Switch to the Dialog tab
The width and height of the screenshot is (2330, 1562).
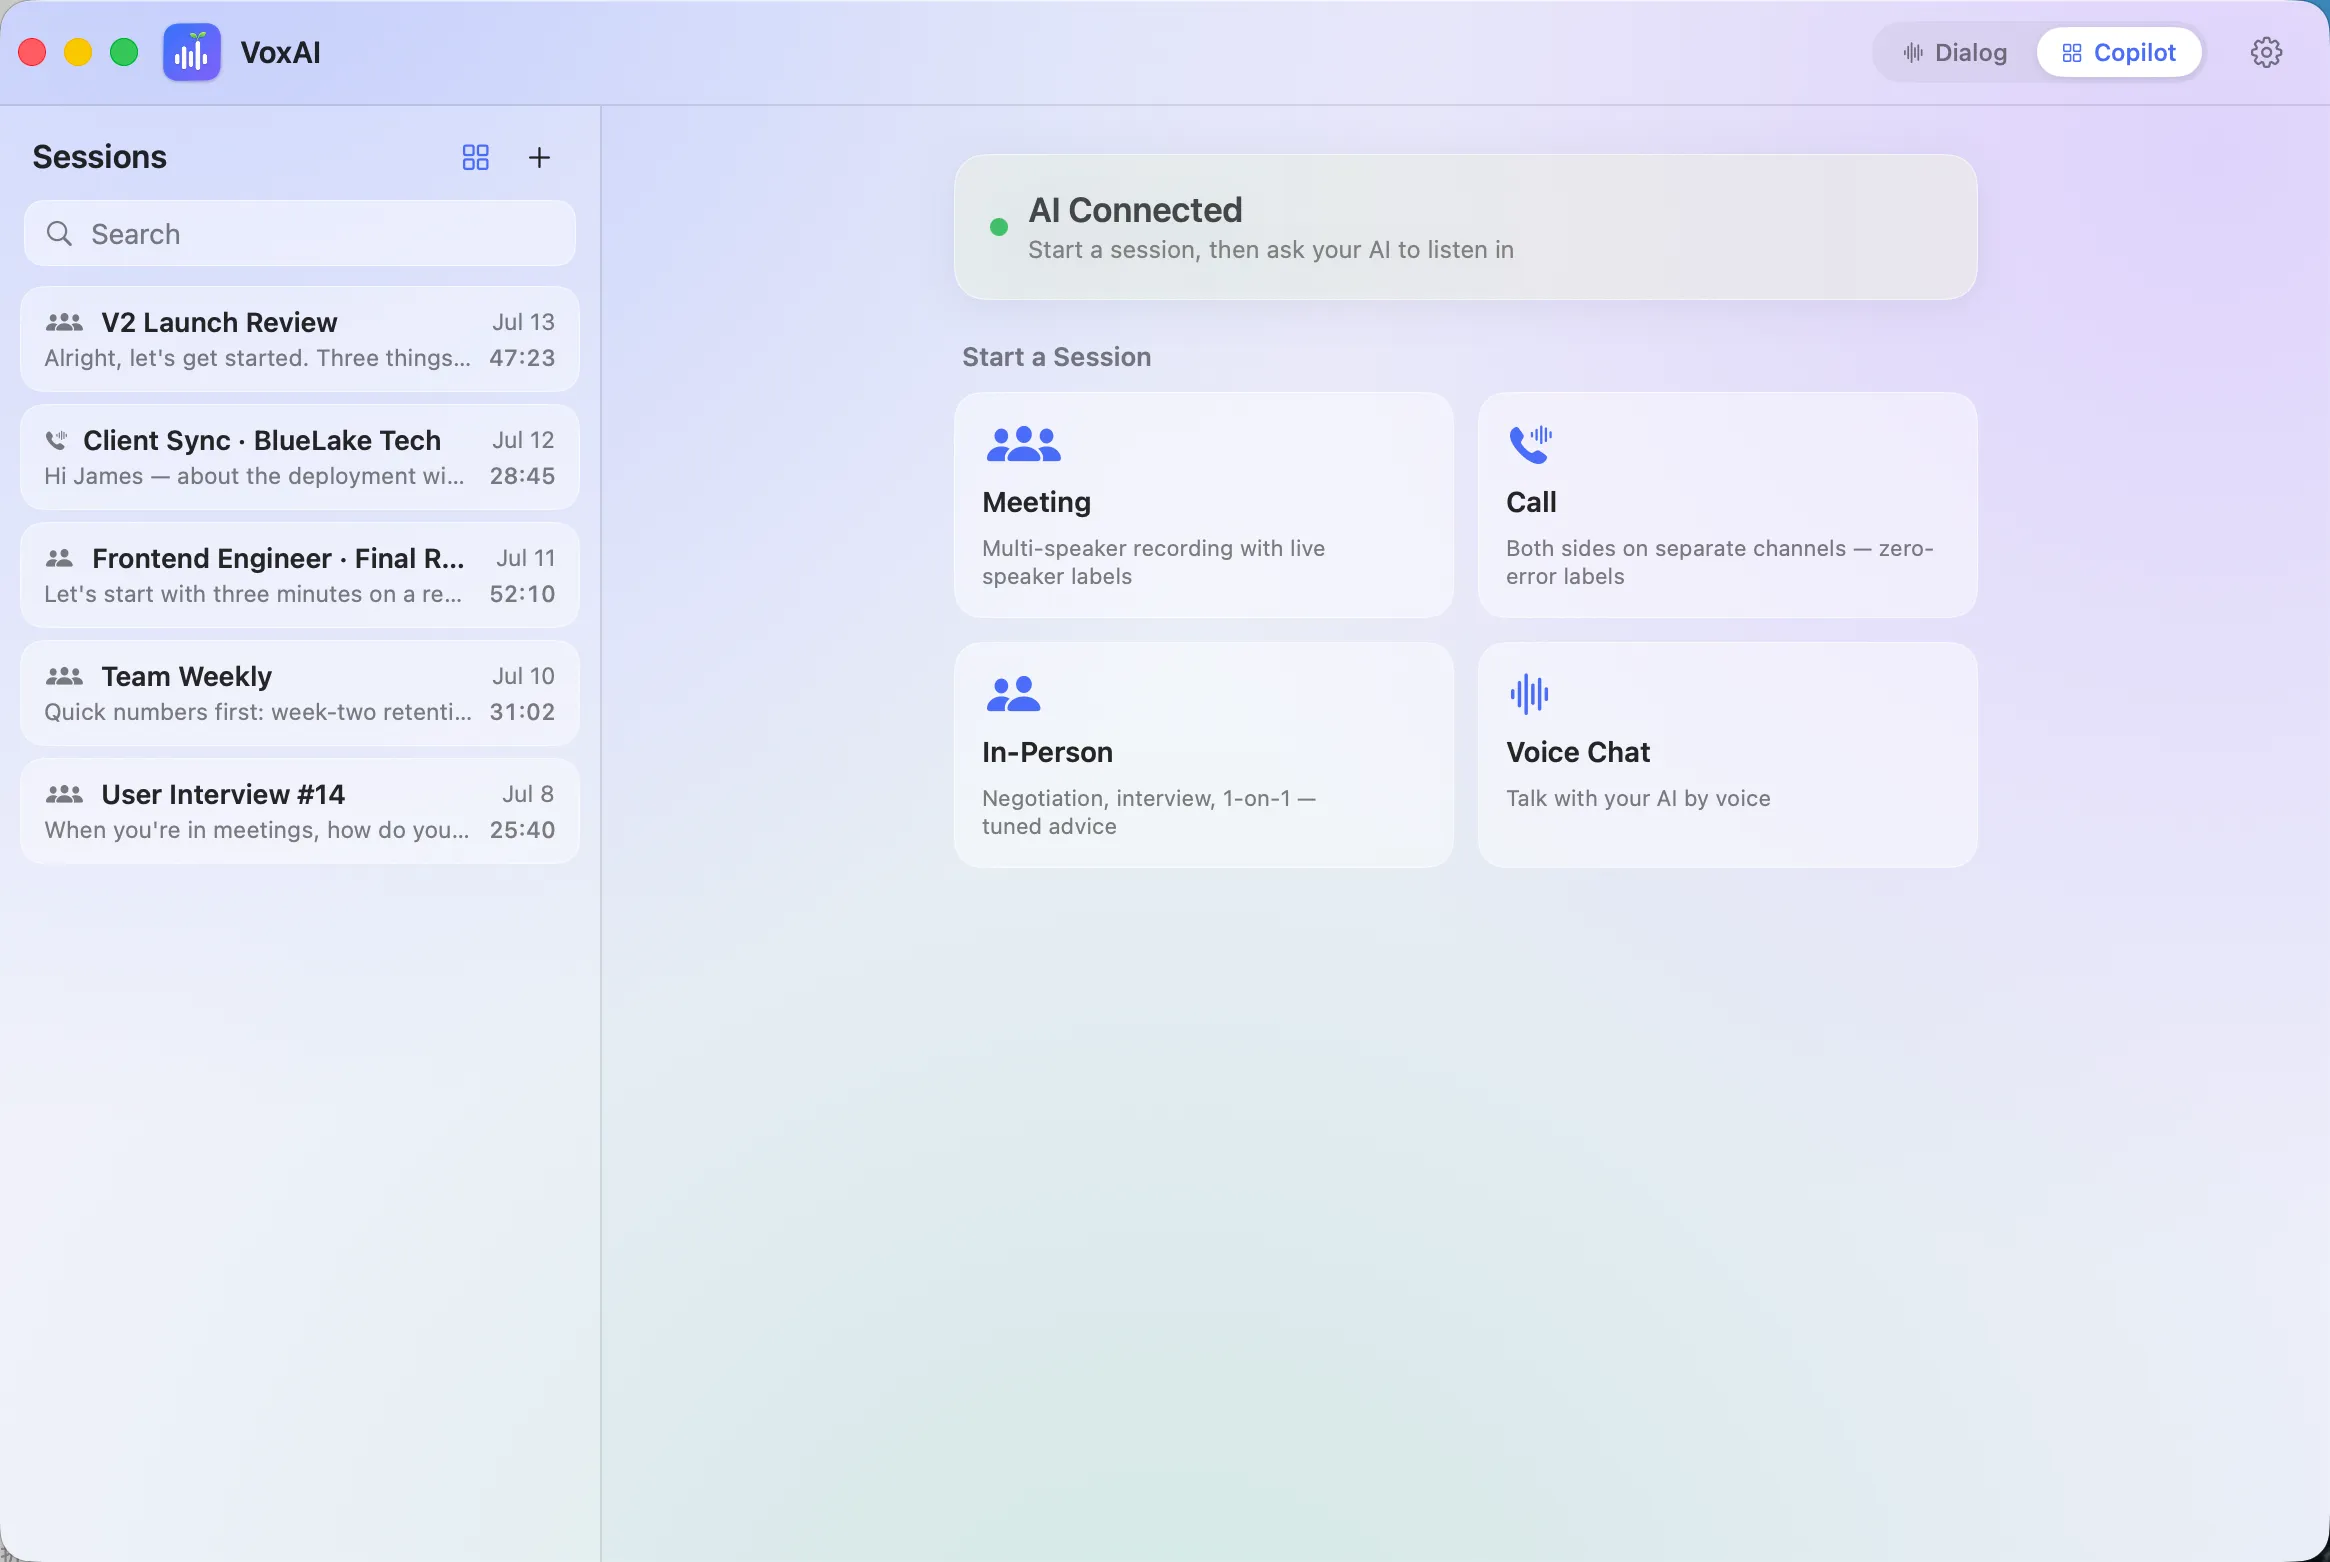tap(1955, 52)
